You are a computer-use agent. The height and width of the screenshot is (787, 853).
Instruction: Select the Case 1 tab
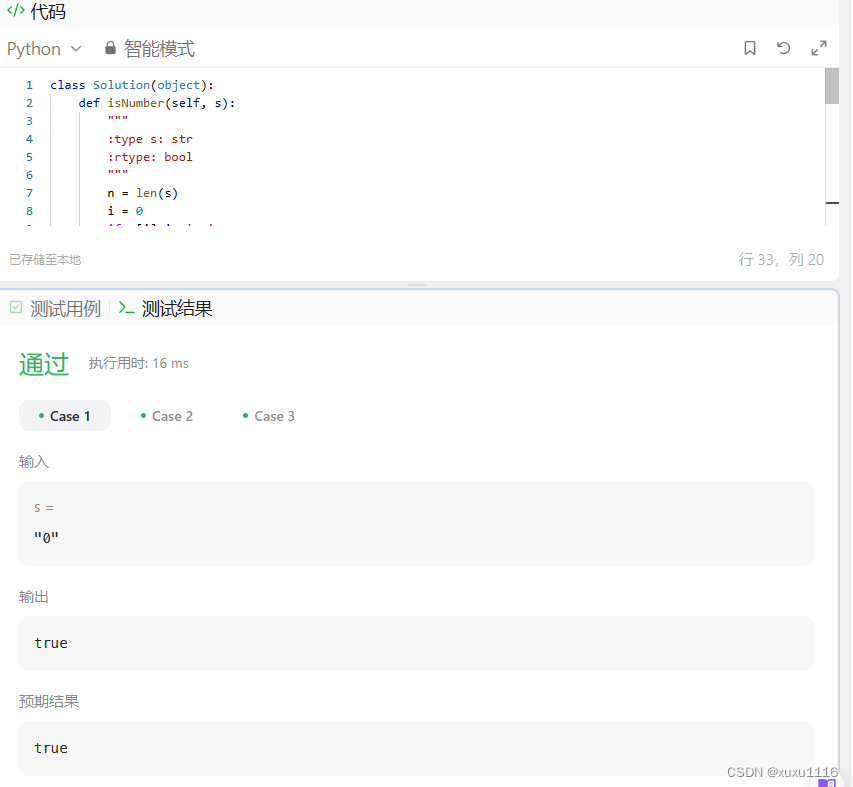[65, 416]
